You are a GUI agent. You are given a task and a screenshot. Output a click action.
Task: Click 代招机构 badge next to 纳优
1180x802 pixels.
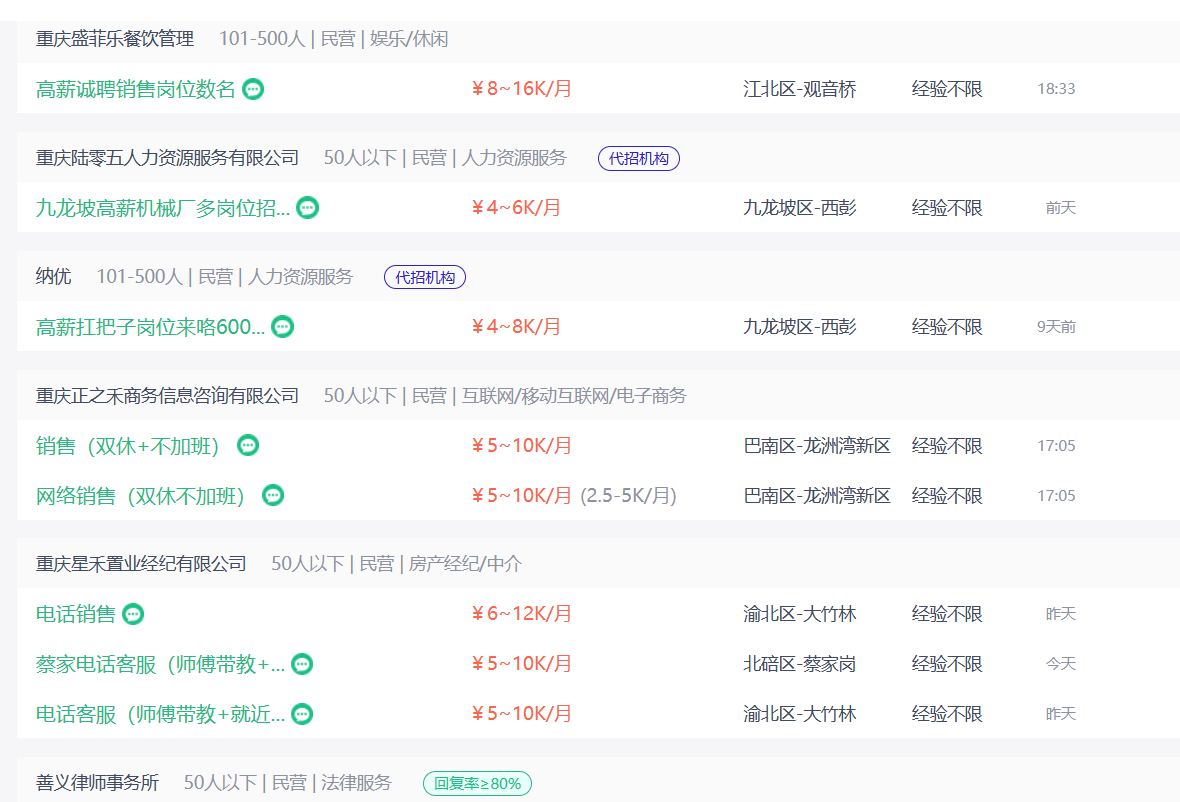pos(425,277)
